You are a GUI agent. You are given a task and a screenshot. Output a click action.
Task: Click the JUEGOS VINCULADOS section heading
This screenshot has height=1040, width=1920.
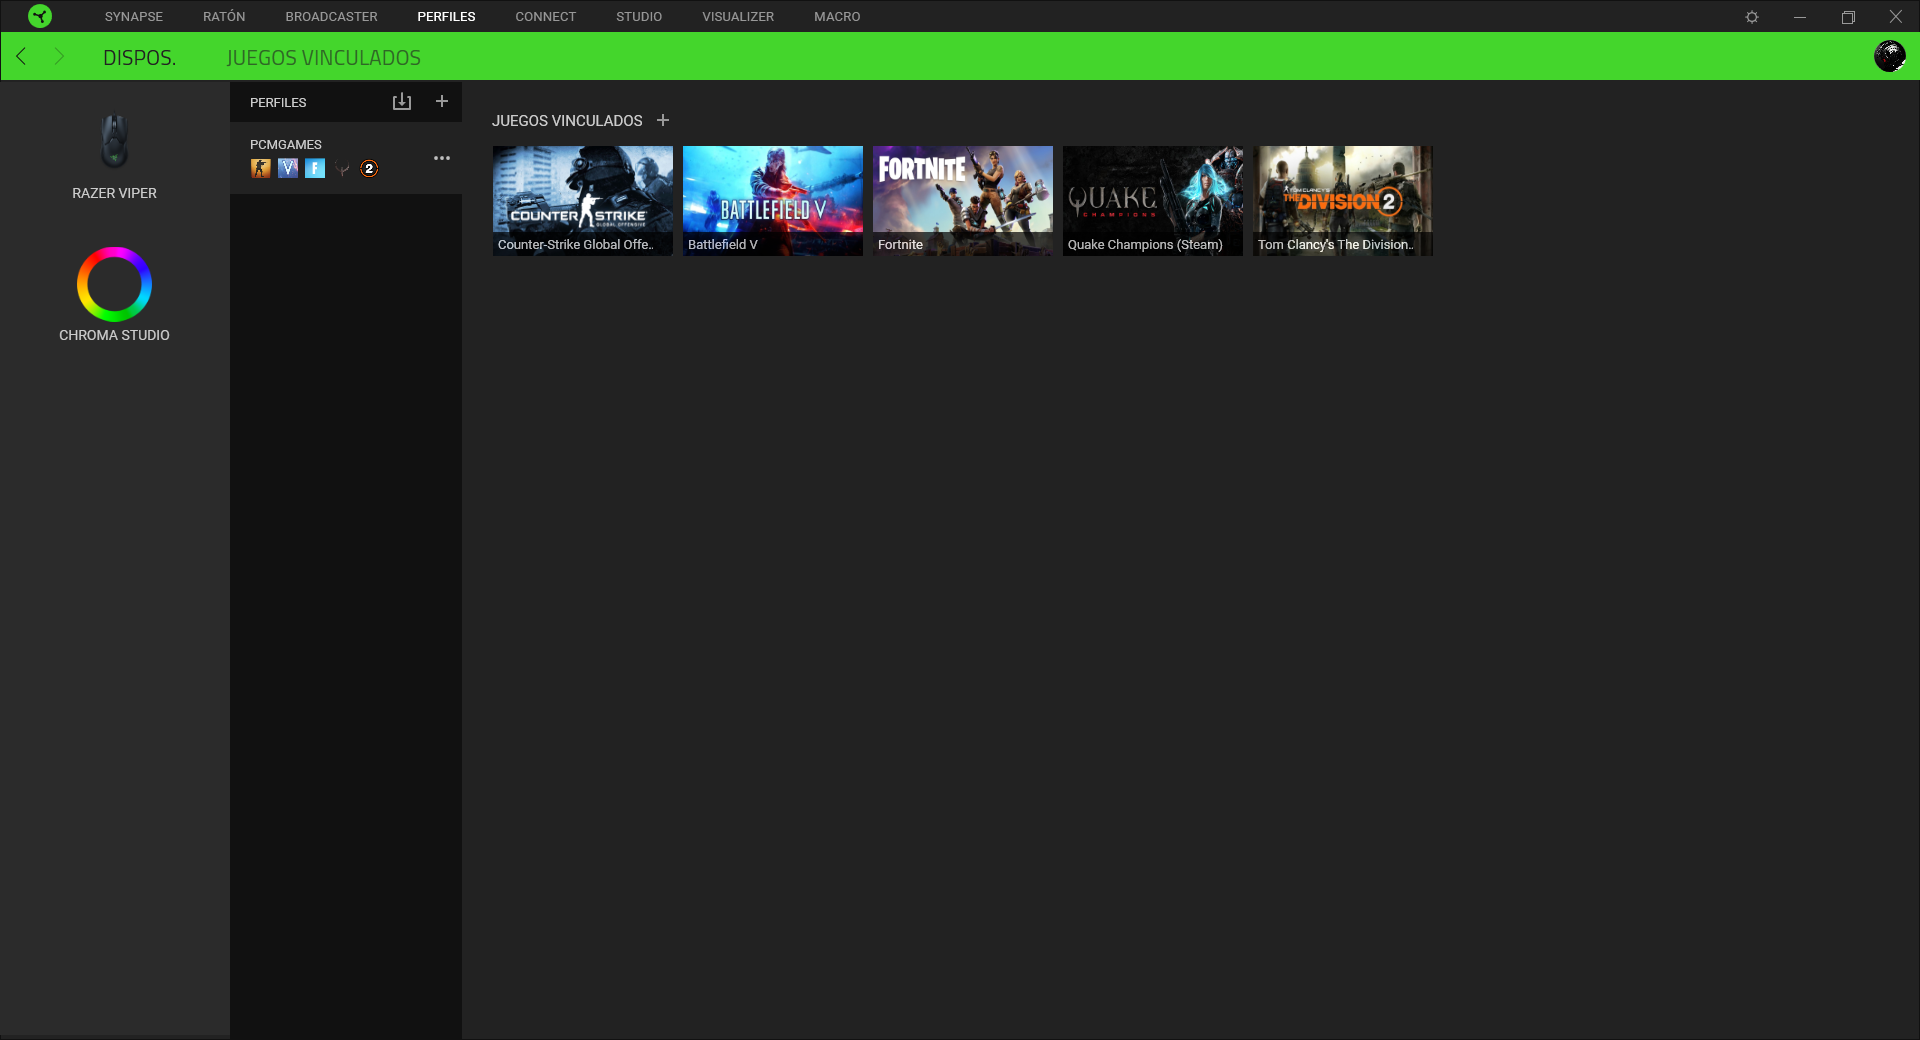567,120
